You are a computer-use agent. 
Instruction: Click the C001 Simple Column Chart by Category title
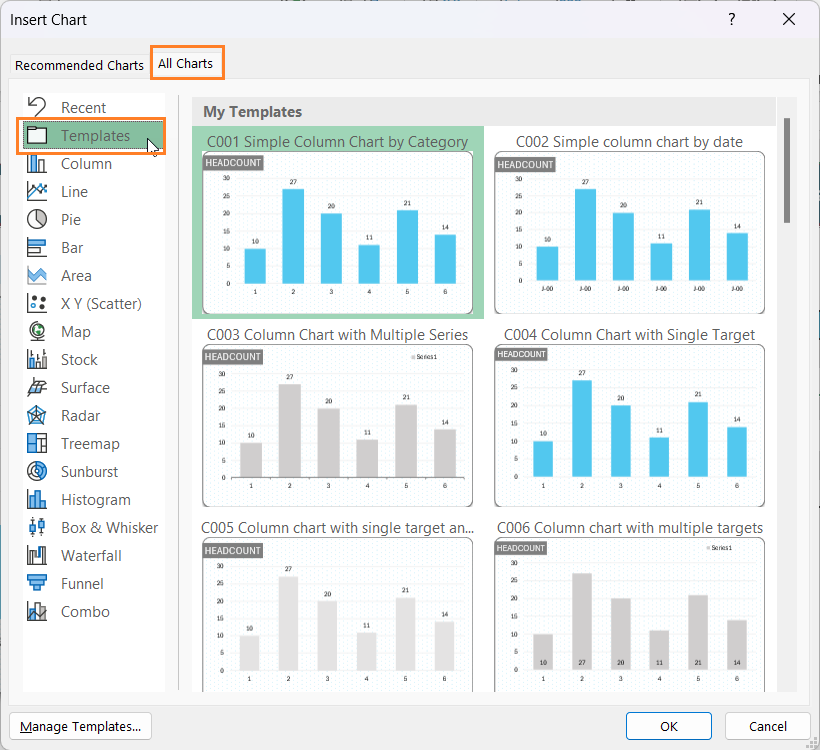coord(337,142)
